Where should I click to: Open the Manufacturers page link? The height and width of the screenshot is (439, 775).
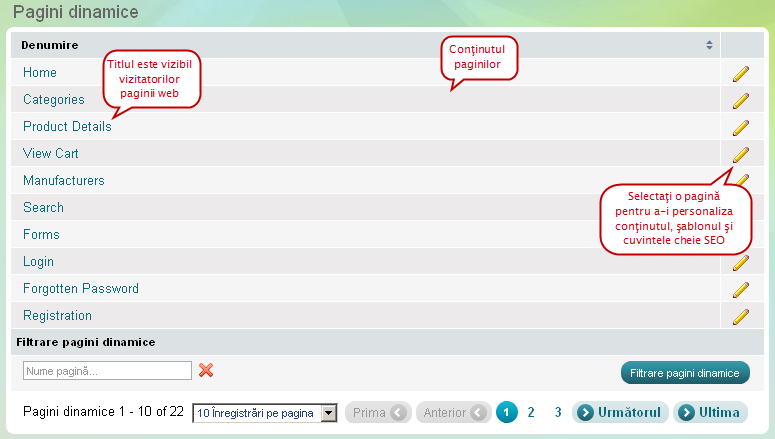pyautogui.click(x=64, y=181)
